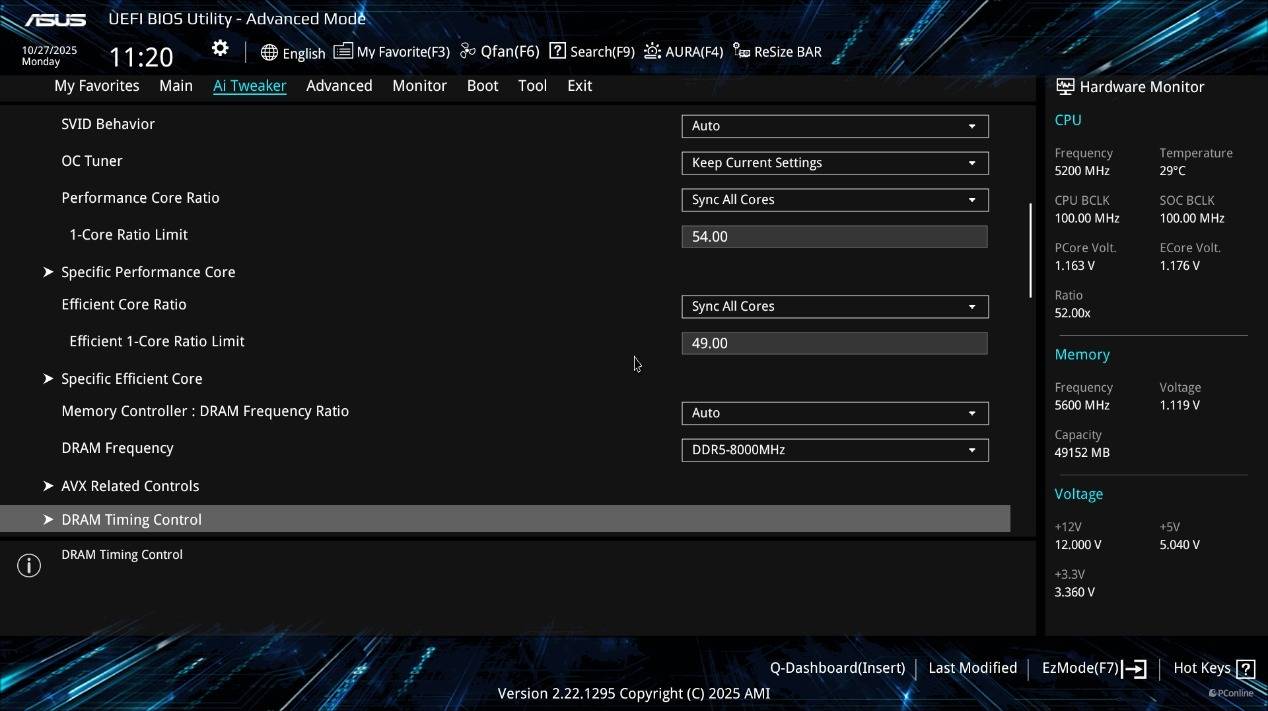The image size is (1268, 711).
Task: Click +12V reading 12.000 V
Action: (x=1078, y=545)
